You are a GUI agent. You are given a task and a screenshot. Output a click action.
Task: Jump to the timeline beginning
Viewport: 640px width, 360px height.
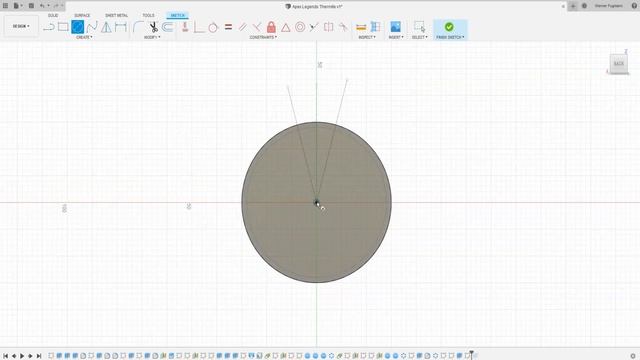[x=5, y=356]
